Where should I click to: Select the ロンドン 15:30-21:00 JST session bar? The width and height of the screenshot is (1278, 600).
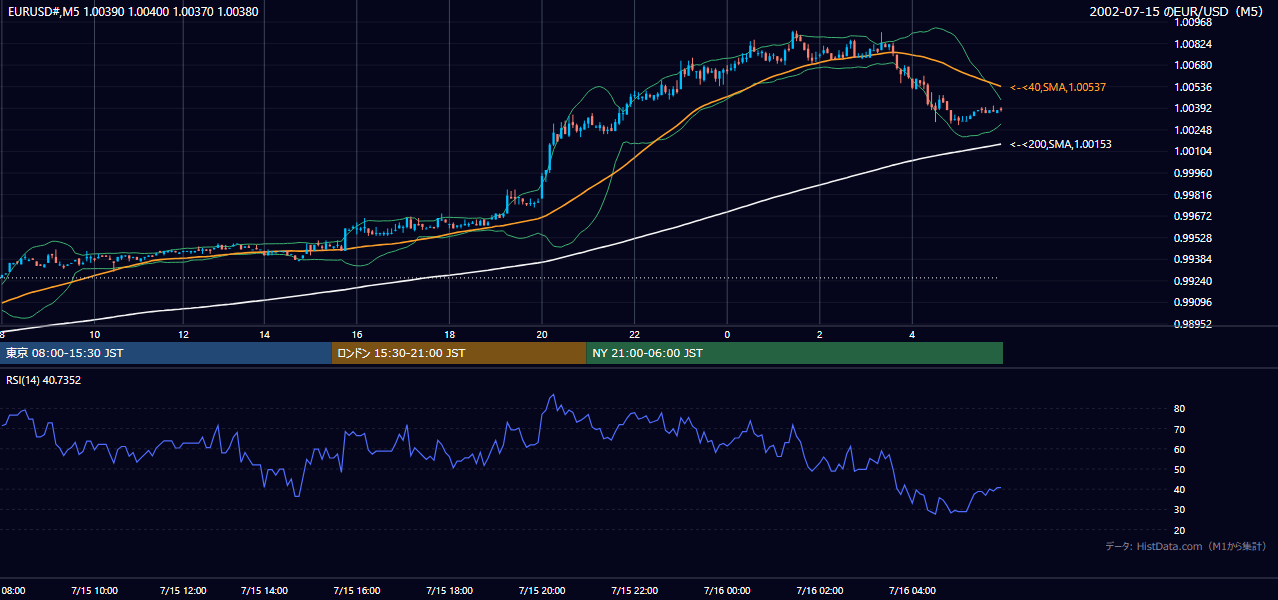(x=459, y=353)
